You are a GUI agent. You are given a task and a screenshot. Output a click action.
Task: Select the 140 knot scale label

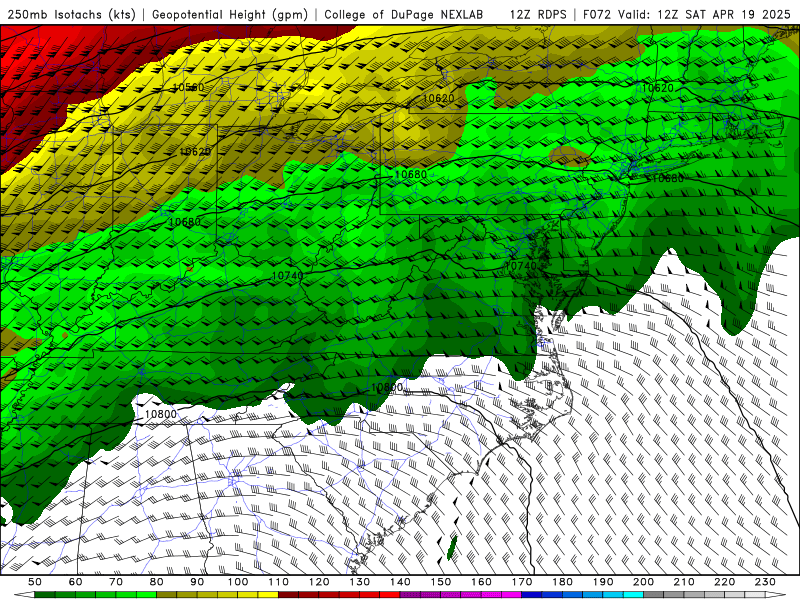pos(400,582)
